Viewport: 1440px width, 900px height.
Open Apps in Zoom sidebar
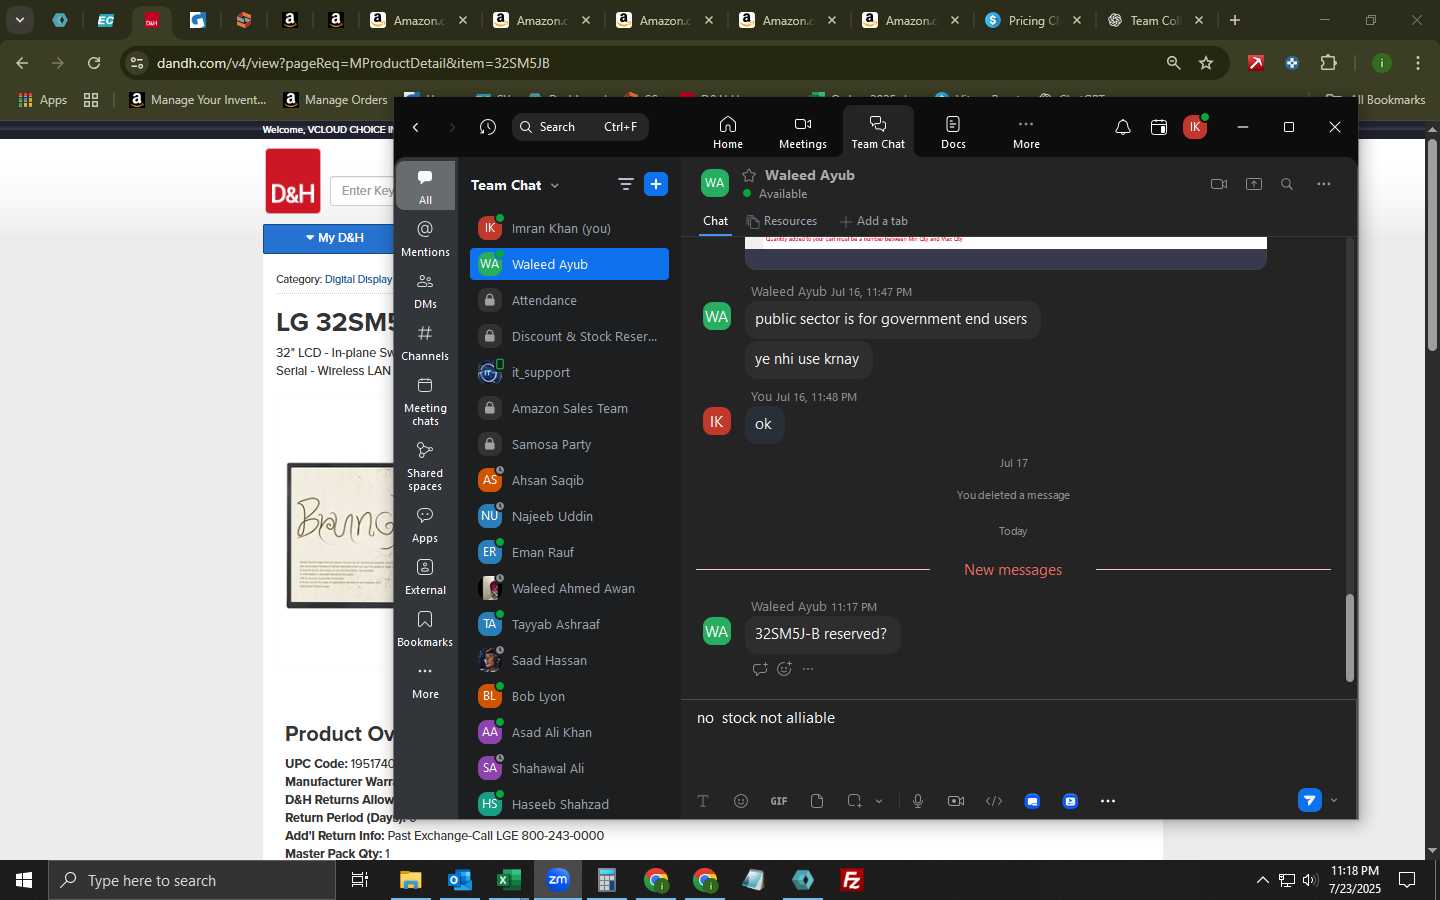(x=425, y=525)
